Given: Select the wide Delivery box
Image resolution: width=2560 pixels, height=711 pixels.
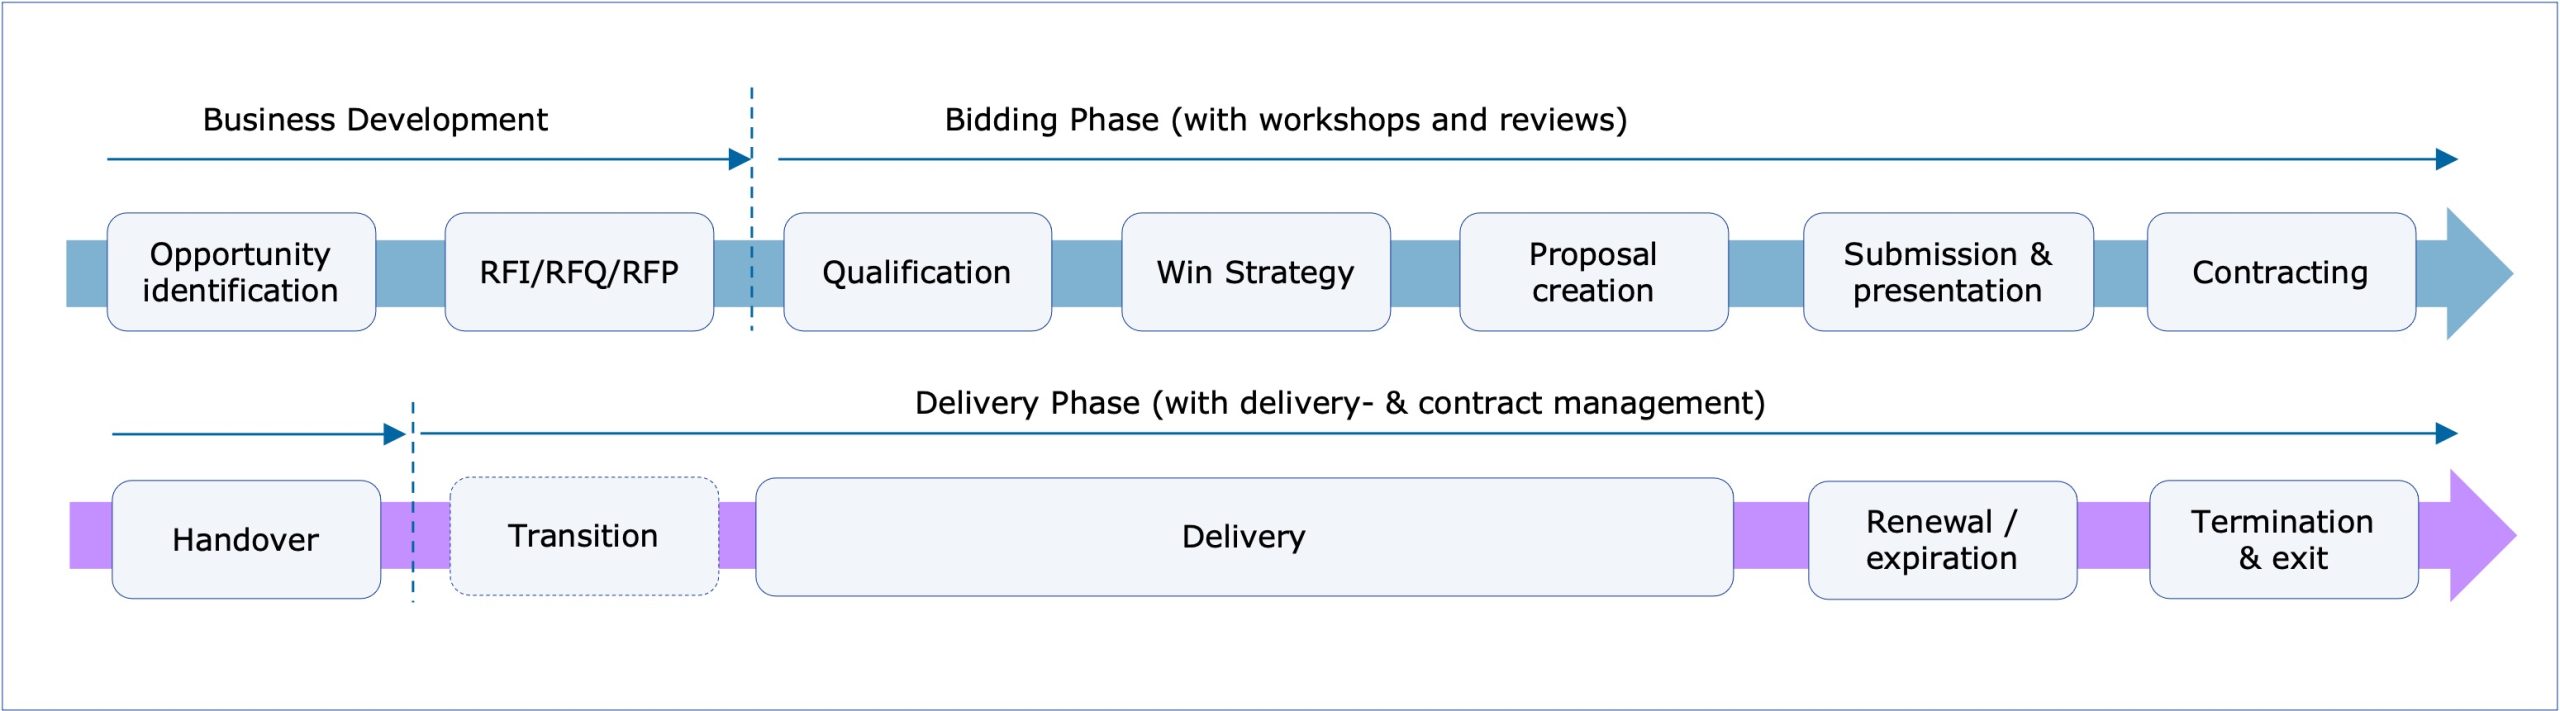Looking at the screenshot, I should tap(1244, 537).
